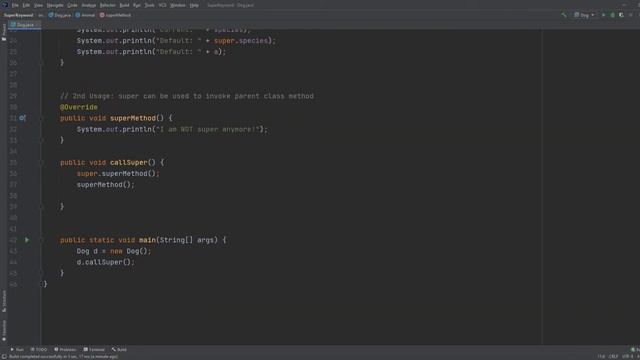This screenshot has height=360, width=640.
Task: Click the override gutter icon beside superMethod
Action: point(22,118)
